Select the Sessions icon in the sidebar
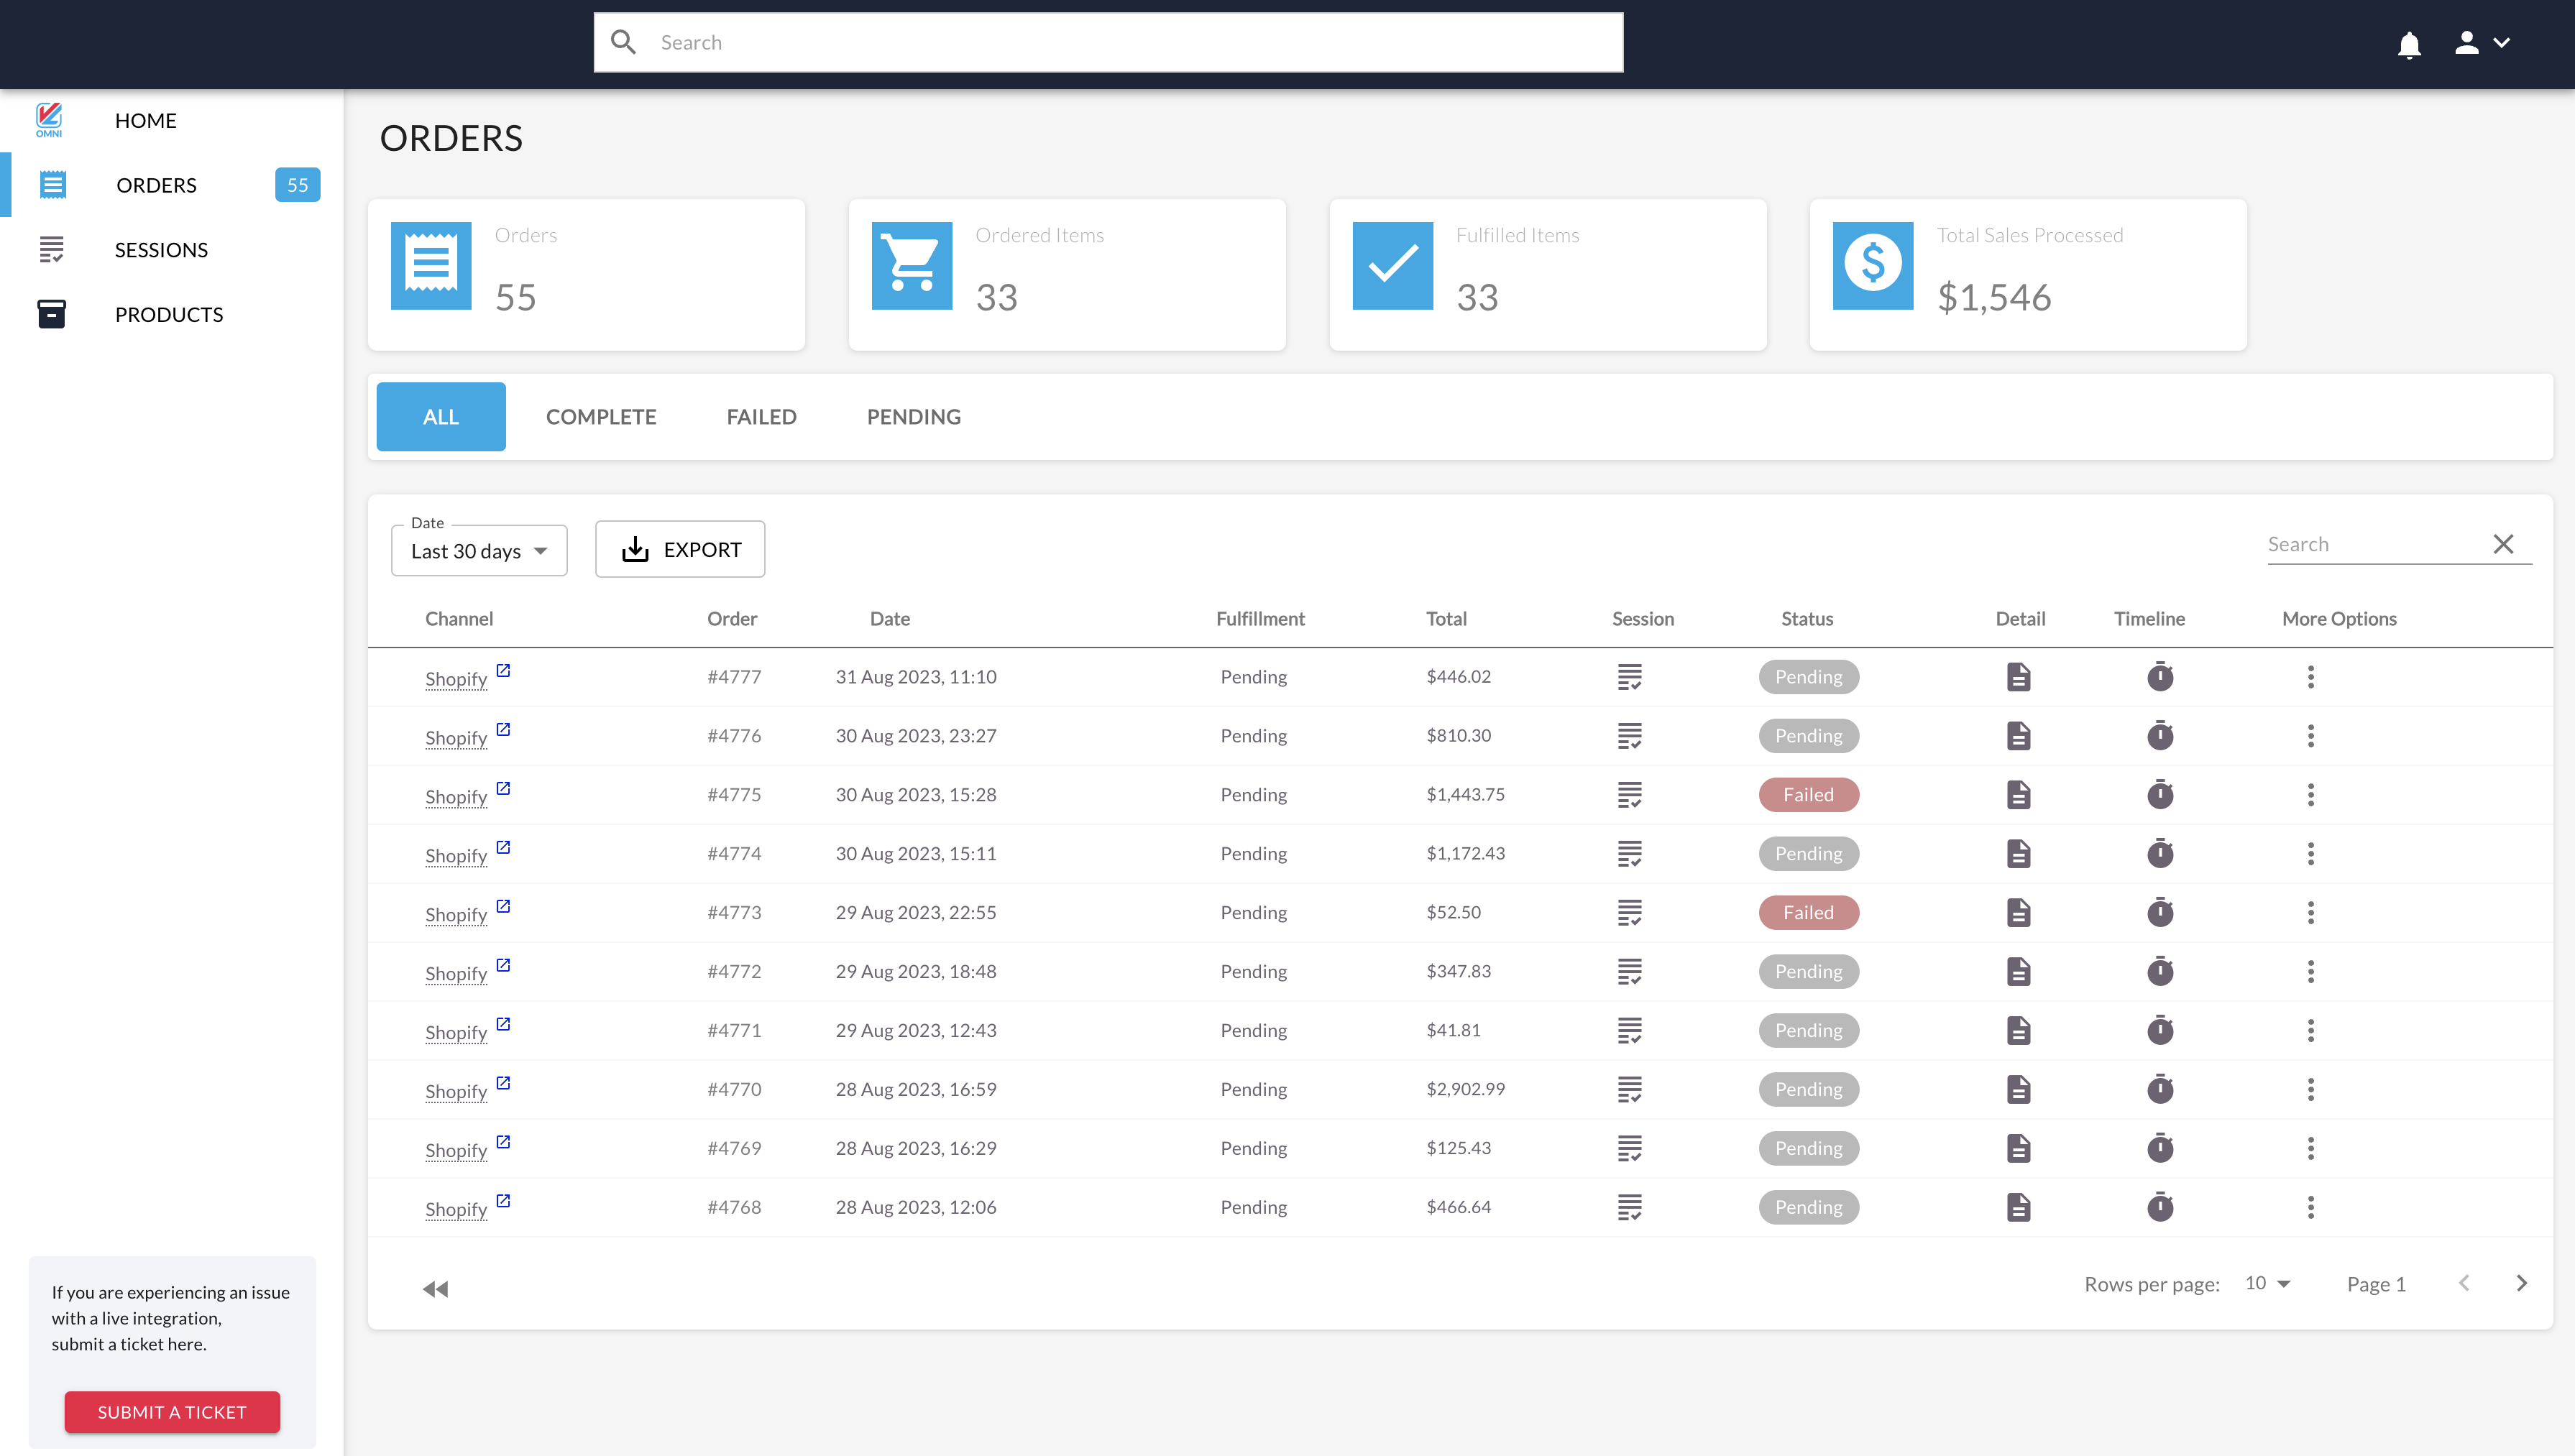This screenshot has width=2575, height=1456. [52, 249]
